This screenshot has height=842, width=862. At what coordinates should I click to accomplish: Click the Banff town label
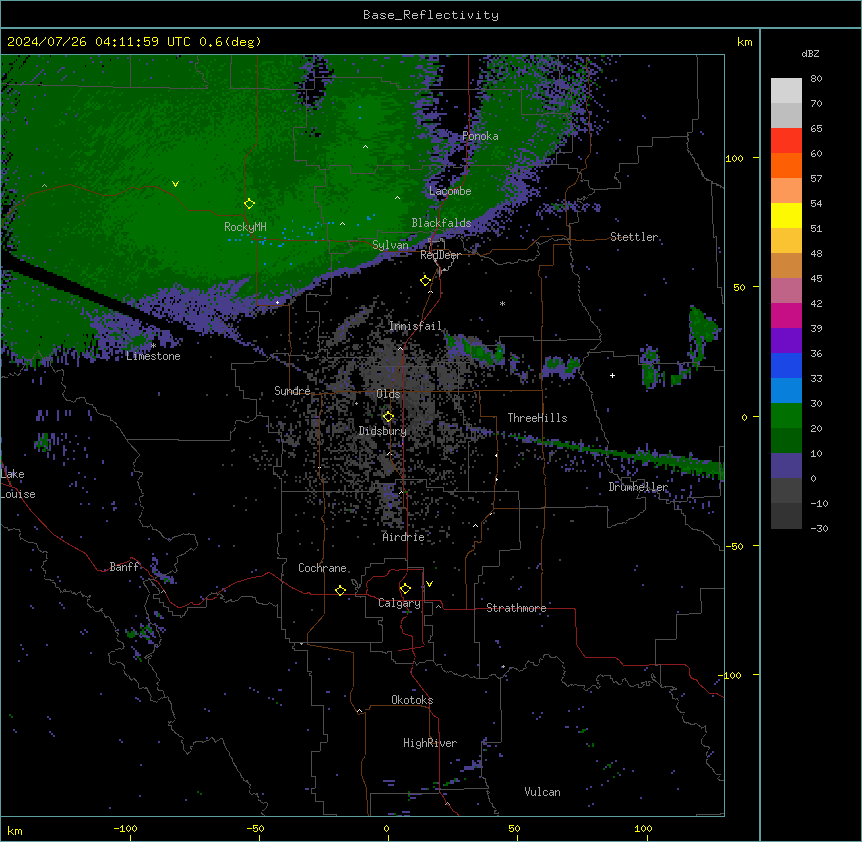pos(124,567)
